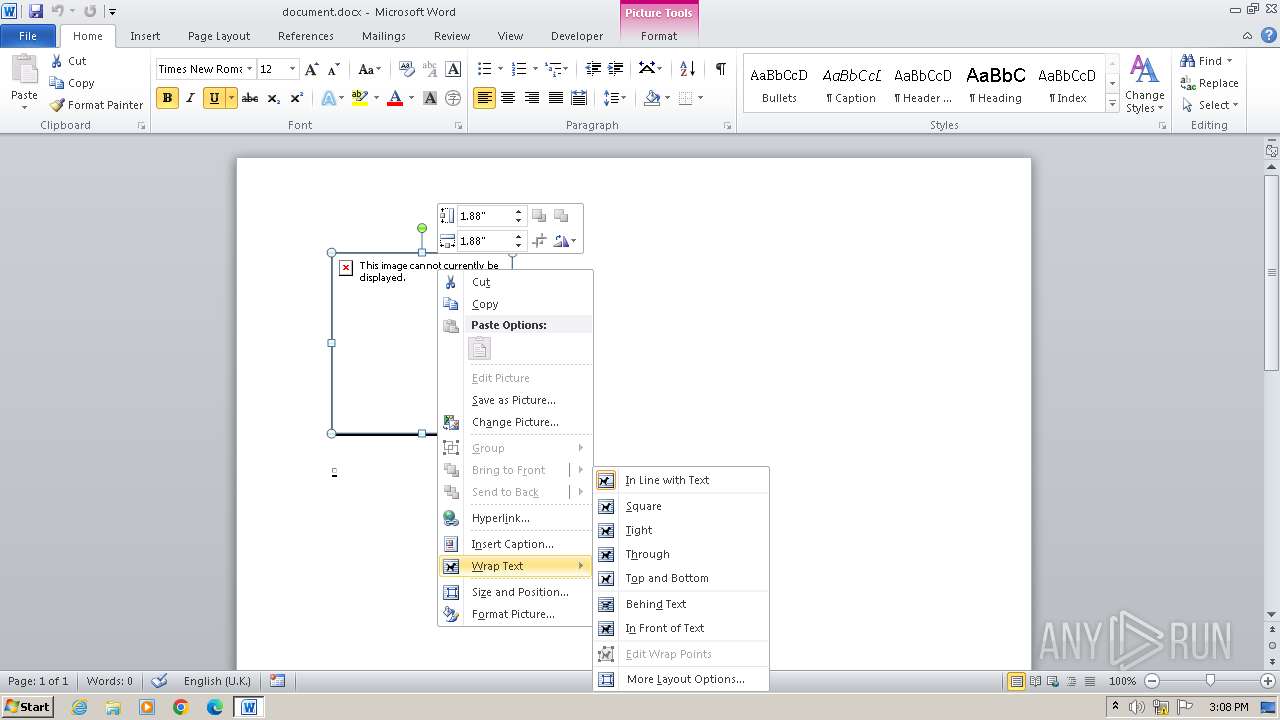Toggle Strikethrough formatting
This screenshot has height=720, width=1280.
tap(250, 98)
